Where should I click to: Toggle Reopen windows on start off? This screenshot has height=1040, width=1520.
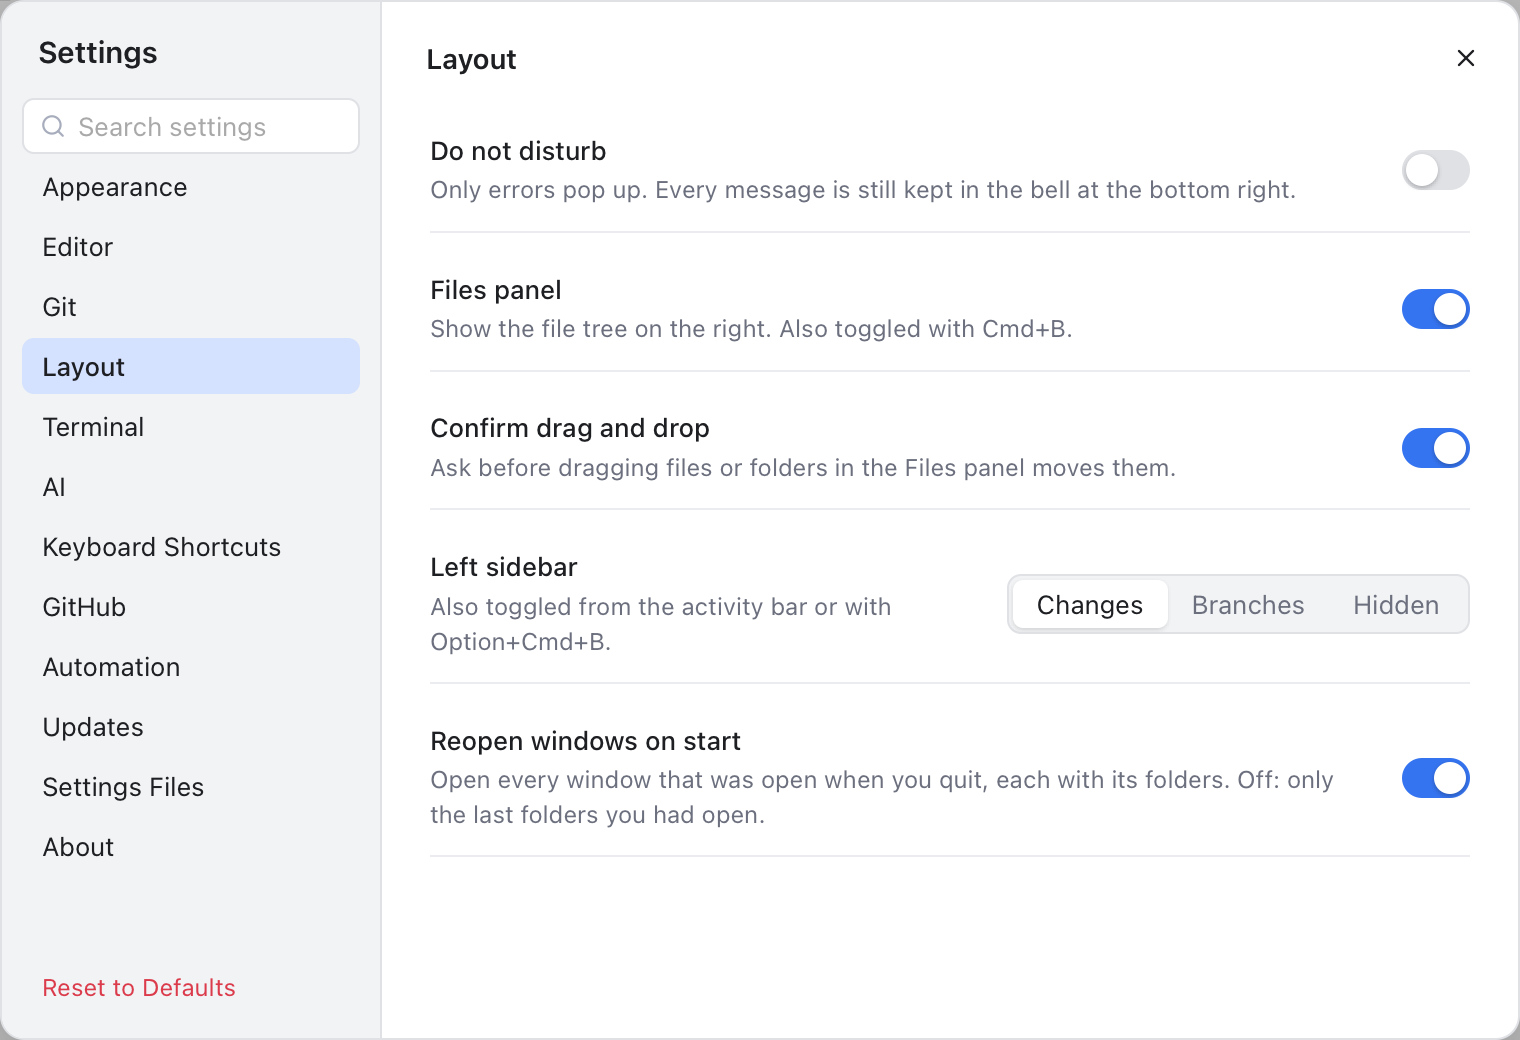pyautogui.click(x=1435, y=778)
